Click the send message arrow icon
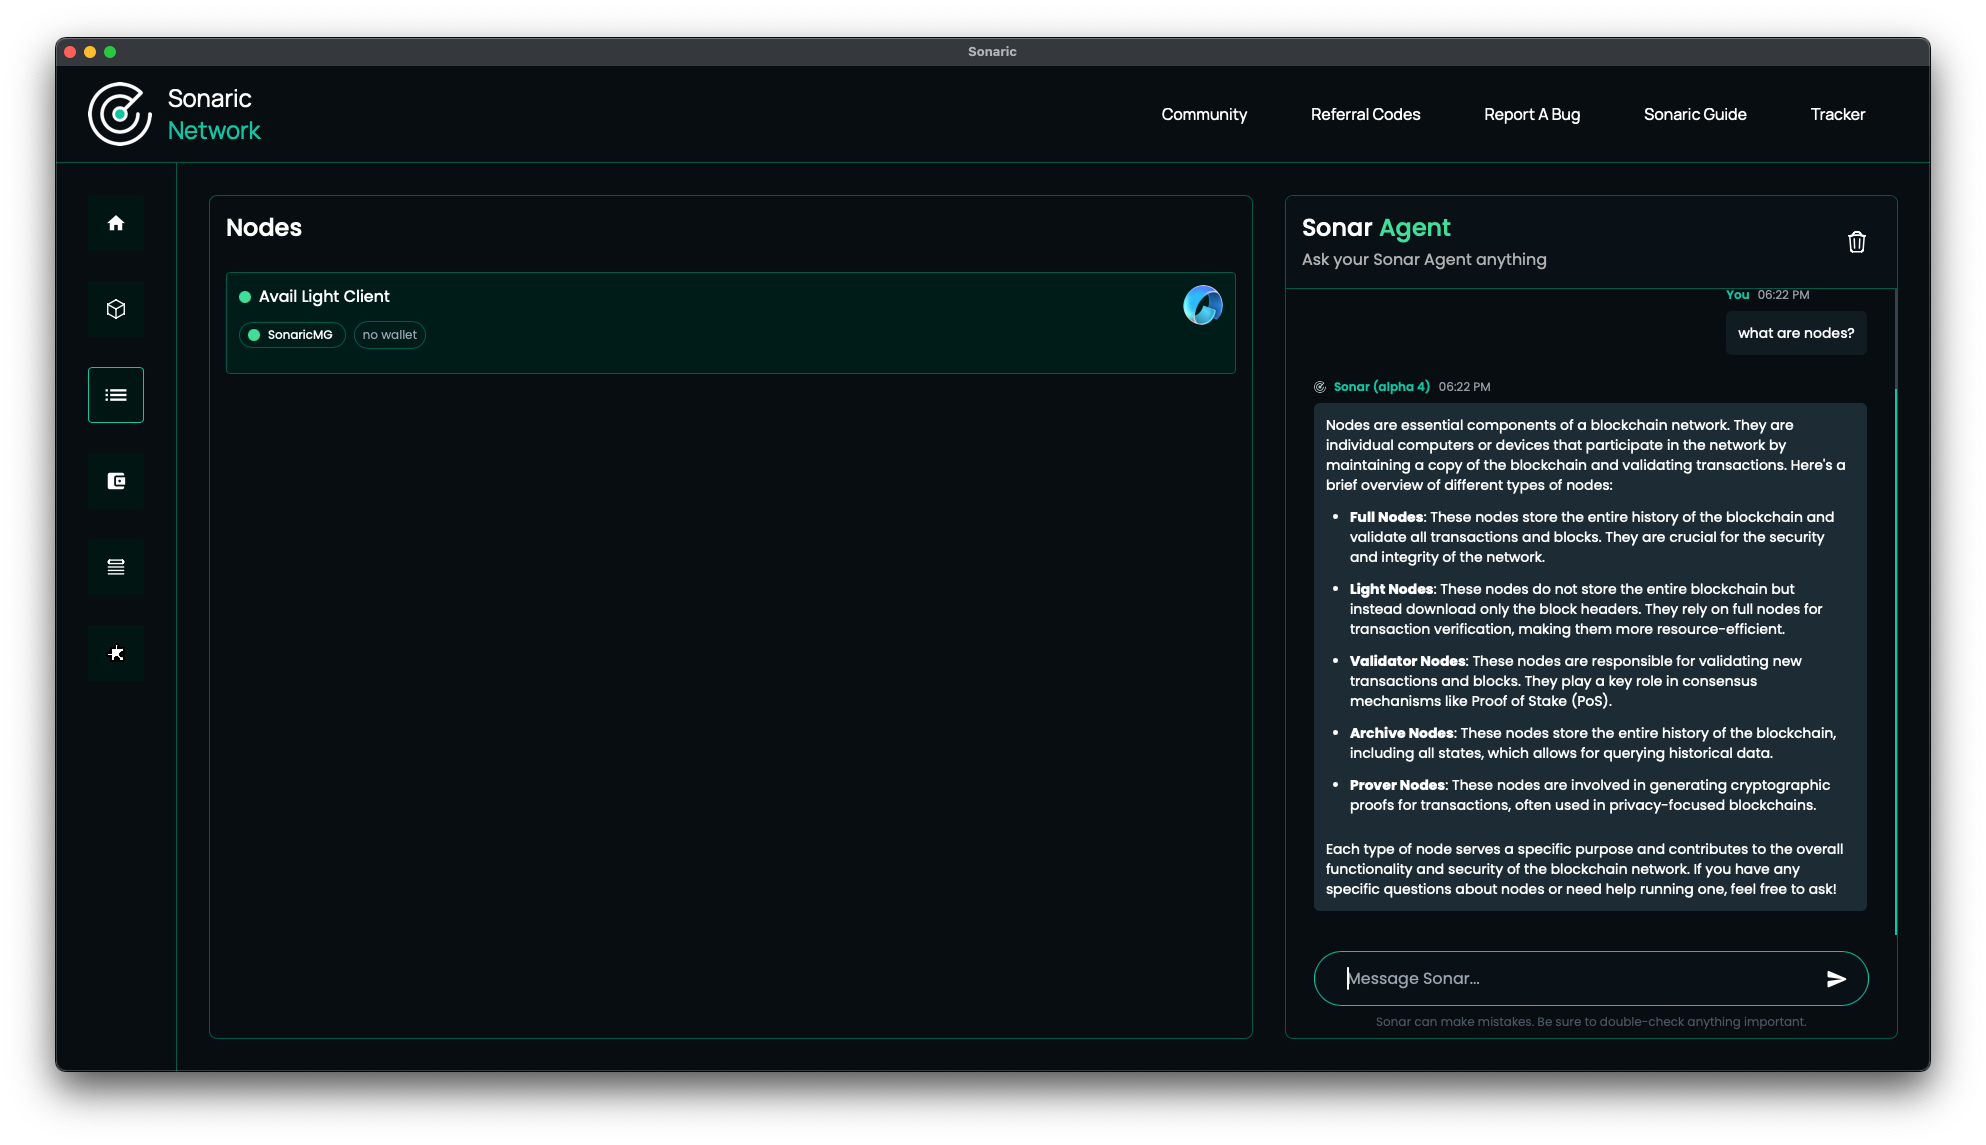Image resolution: width=1986 pixels, height=1145 pixels. pos(1836,979)
